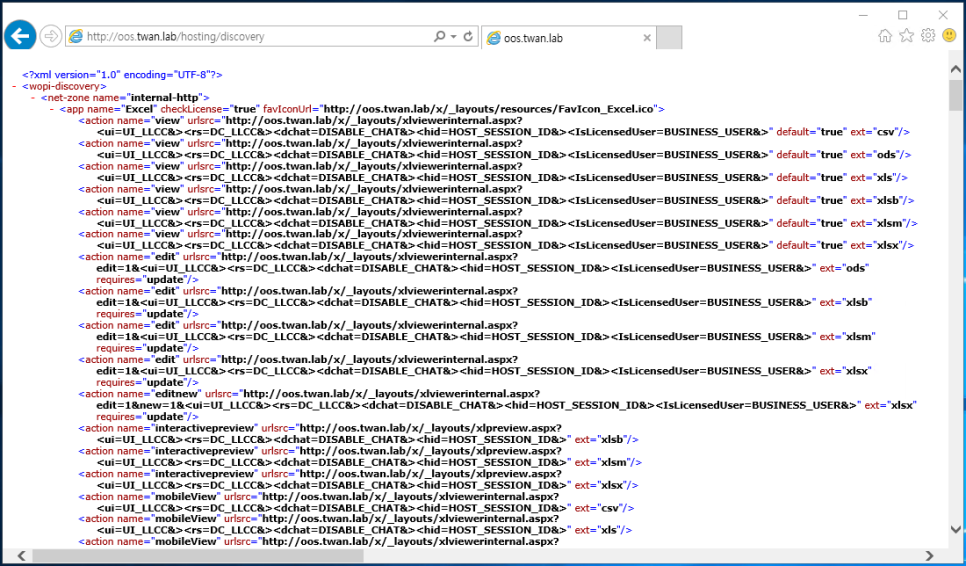Viewport: 966px width, 566px height.
Task: Select the oos.twan.lab tab
Action: pyautogui.click(x=569, y=38)
